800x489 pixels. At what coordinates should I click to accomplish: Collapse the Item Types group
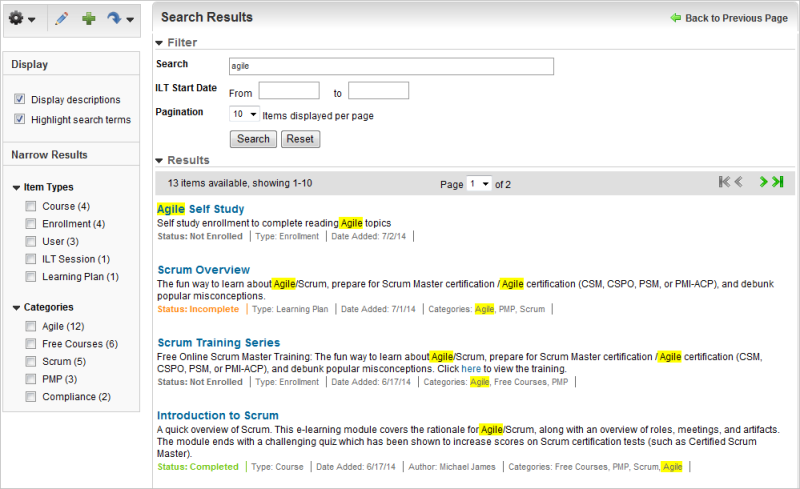16,188
